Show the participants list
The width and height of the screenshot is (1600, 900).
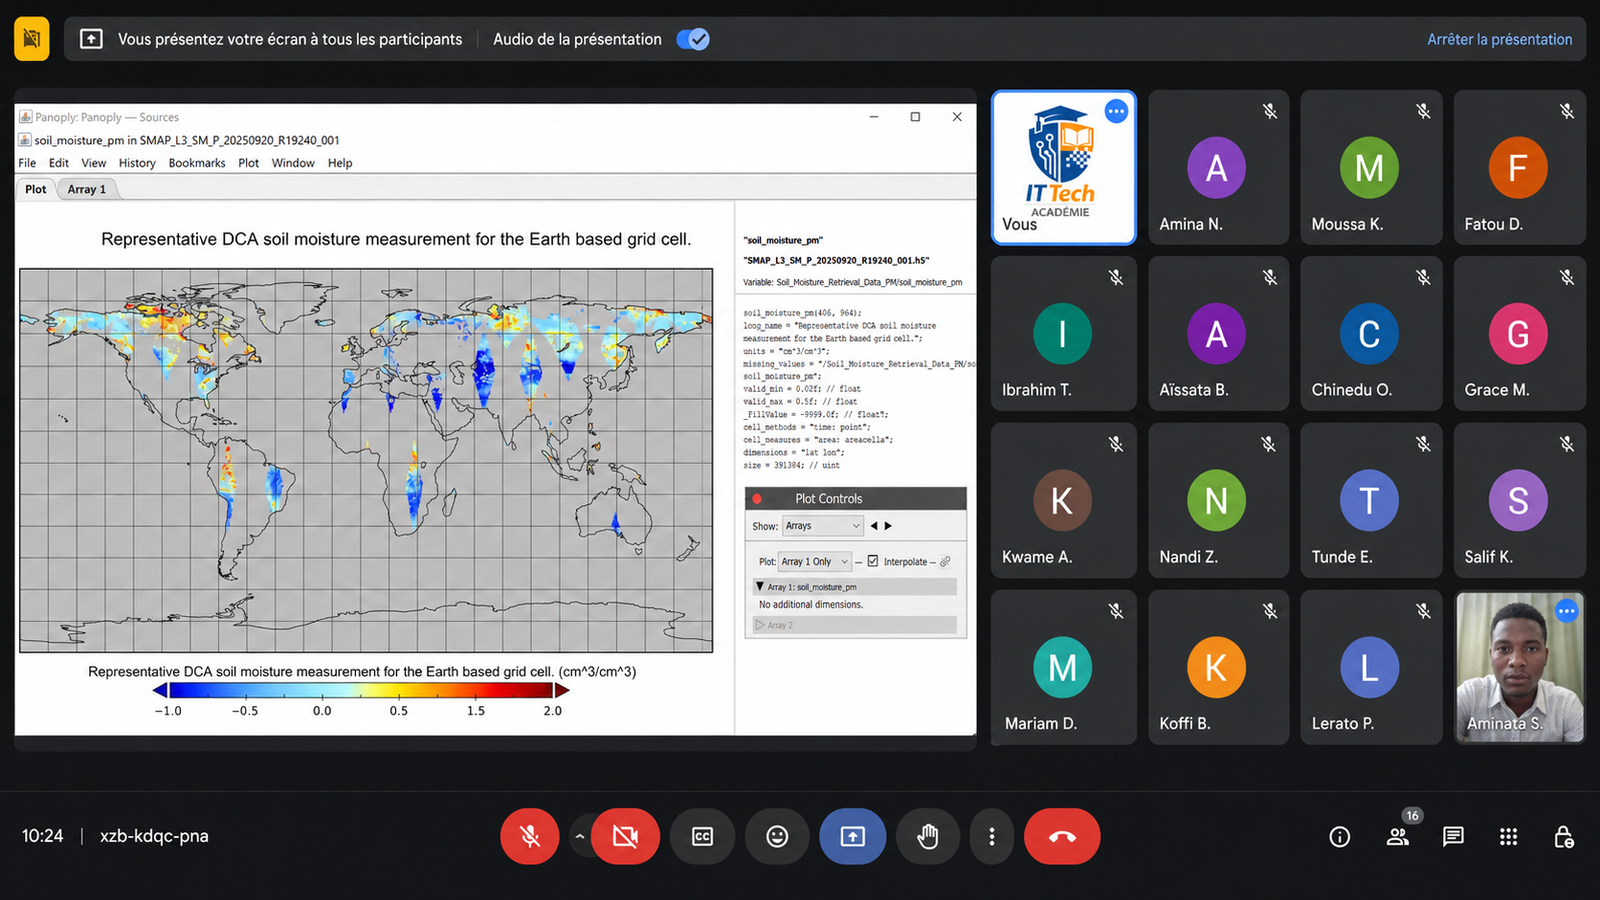pos(1398,837)
